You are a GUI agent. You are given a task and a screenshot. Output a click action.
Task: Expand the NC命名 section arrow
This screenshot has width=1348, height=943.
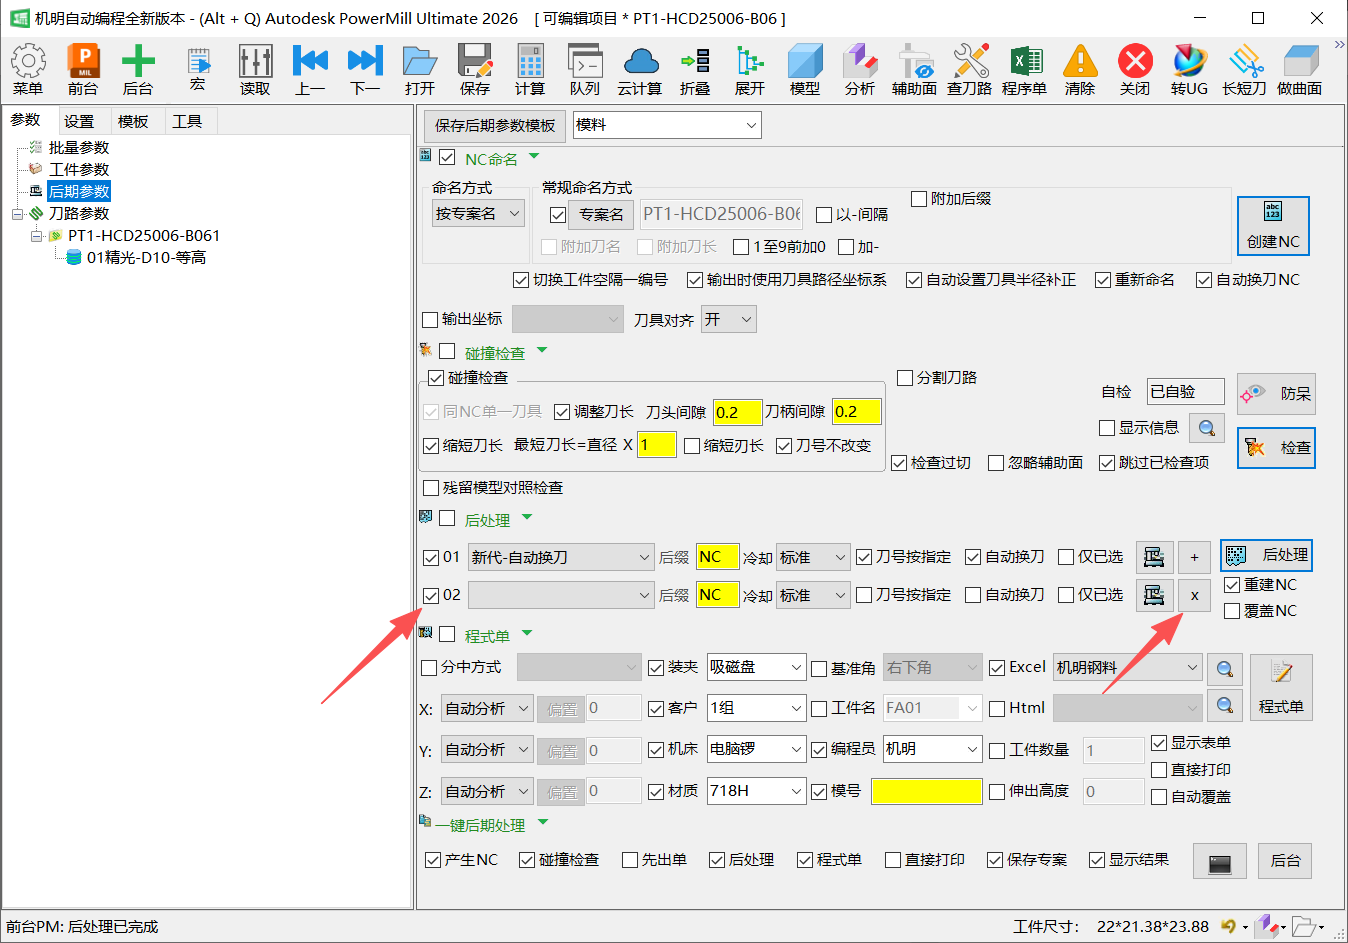coord(534,157)
